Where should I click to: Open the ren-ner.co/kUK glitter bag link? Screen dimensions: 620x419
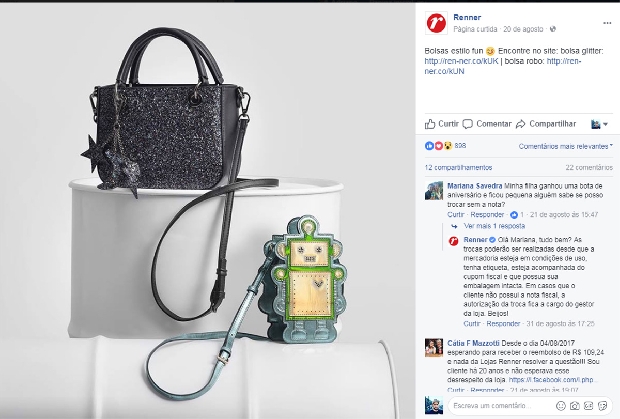pos(461,61)
